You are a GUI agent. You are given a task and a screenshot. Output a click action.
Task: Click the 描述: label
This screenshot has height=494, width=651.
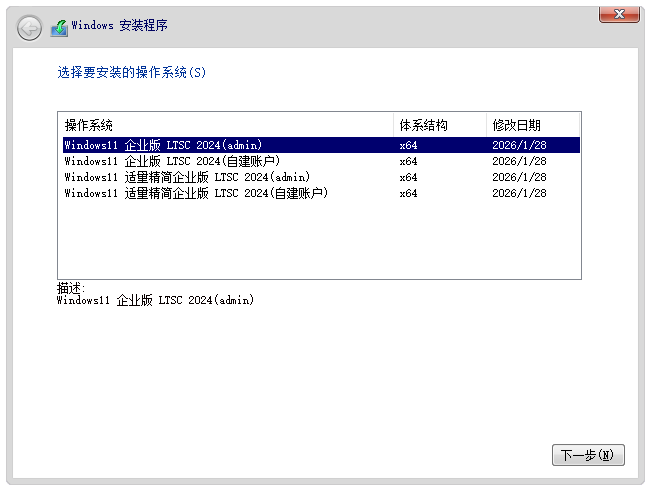click(x=71, y=288)
